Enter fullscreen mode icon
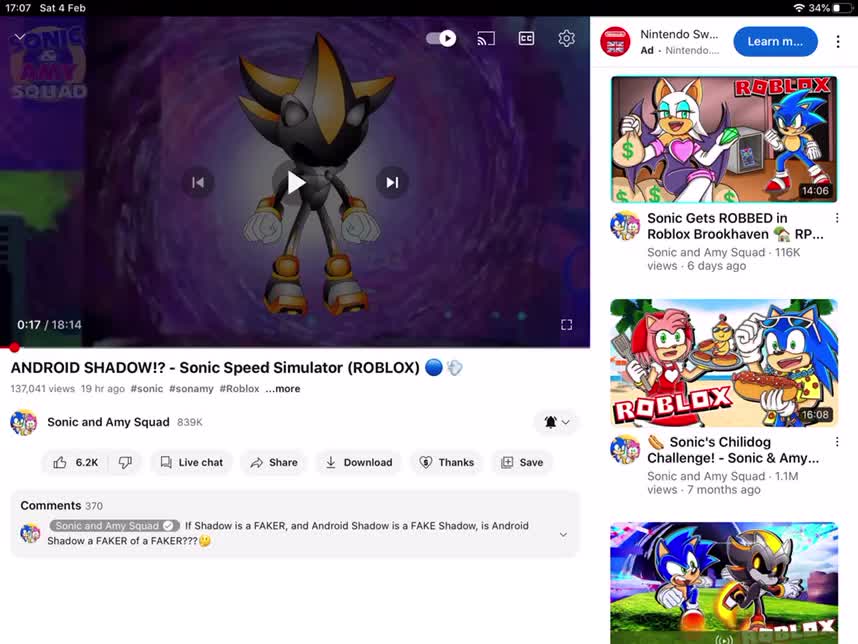The height and width of the screenshot is (644, 858). (567, 325)
